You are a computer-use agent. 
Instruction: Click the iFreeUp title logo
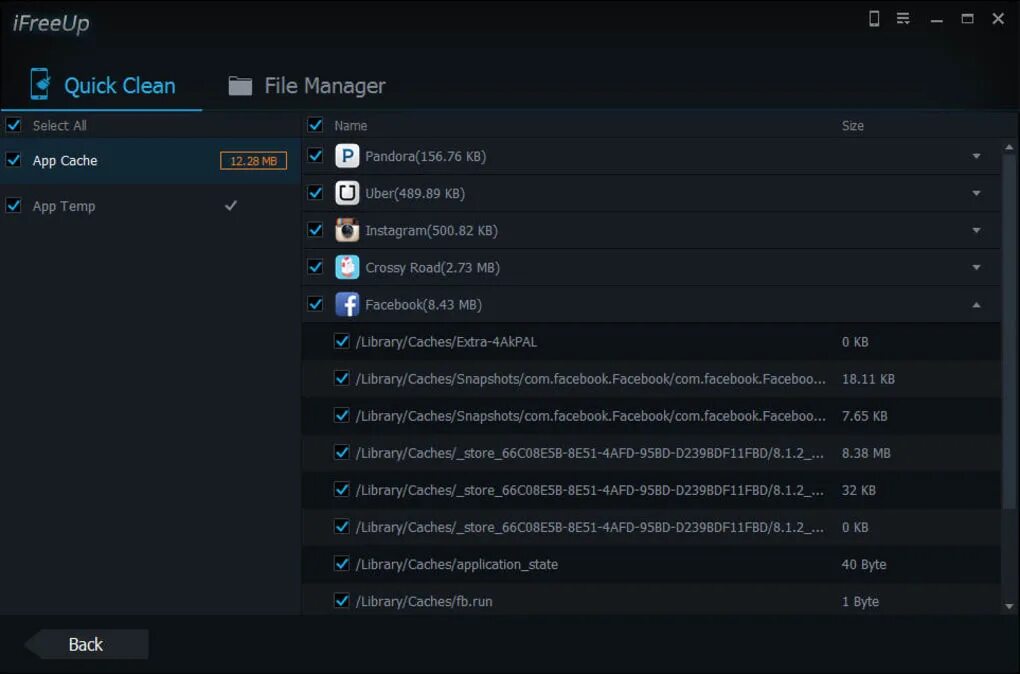point(51,23)
